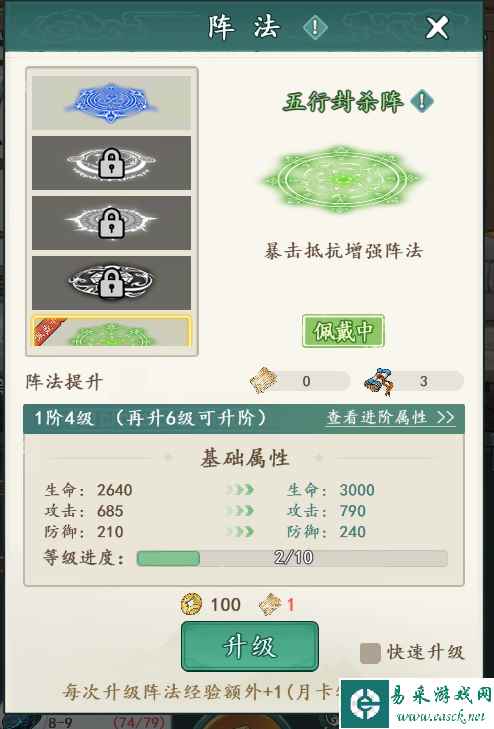The height and width of the screenshot is (729, 494).
Task: Click the second locked formation slot
Action: (x=111, y=223)
